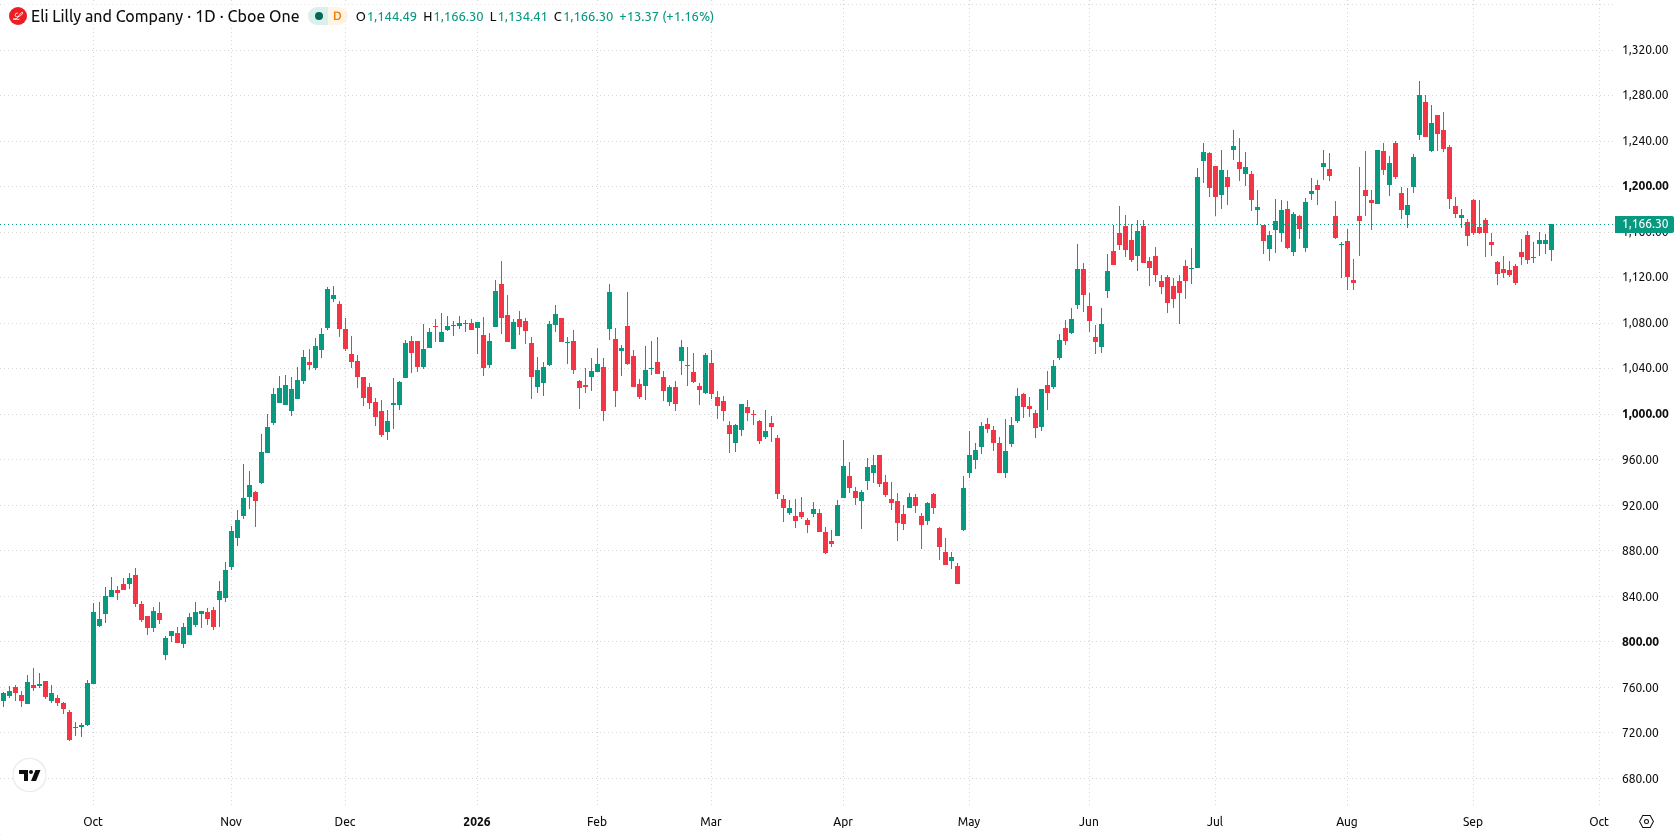Click the Sep label on time axis

(x=1473, y=822)
